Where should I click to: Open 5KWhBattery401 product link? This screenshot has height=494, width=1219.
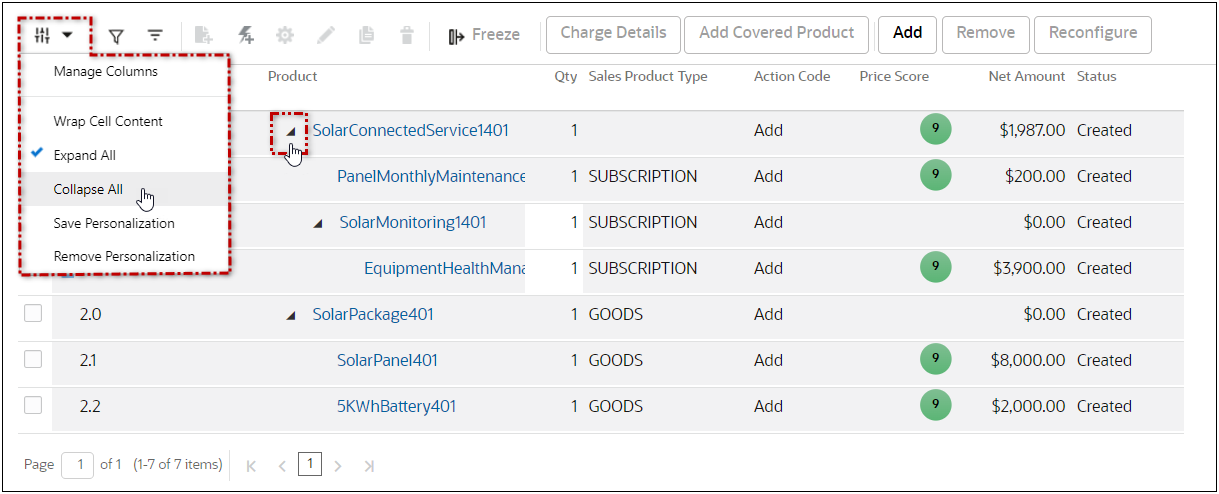pyautogui.click(x=397, y=406)
